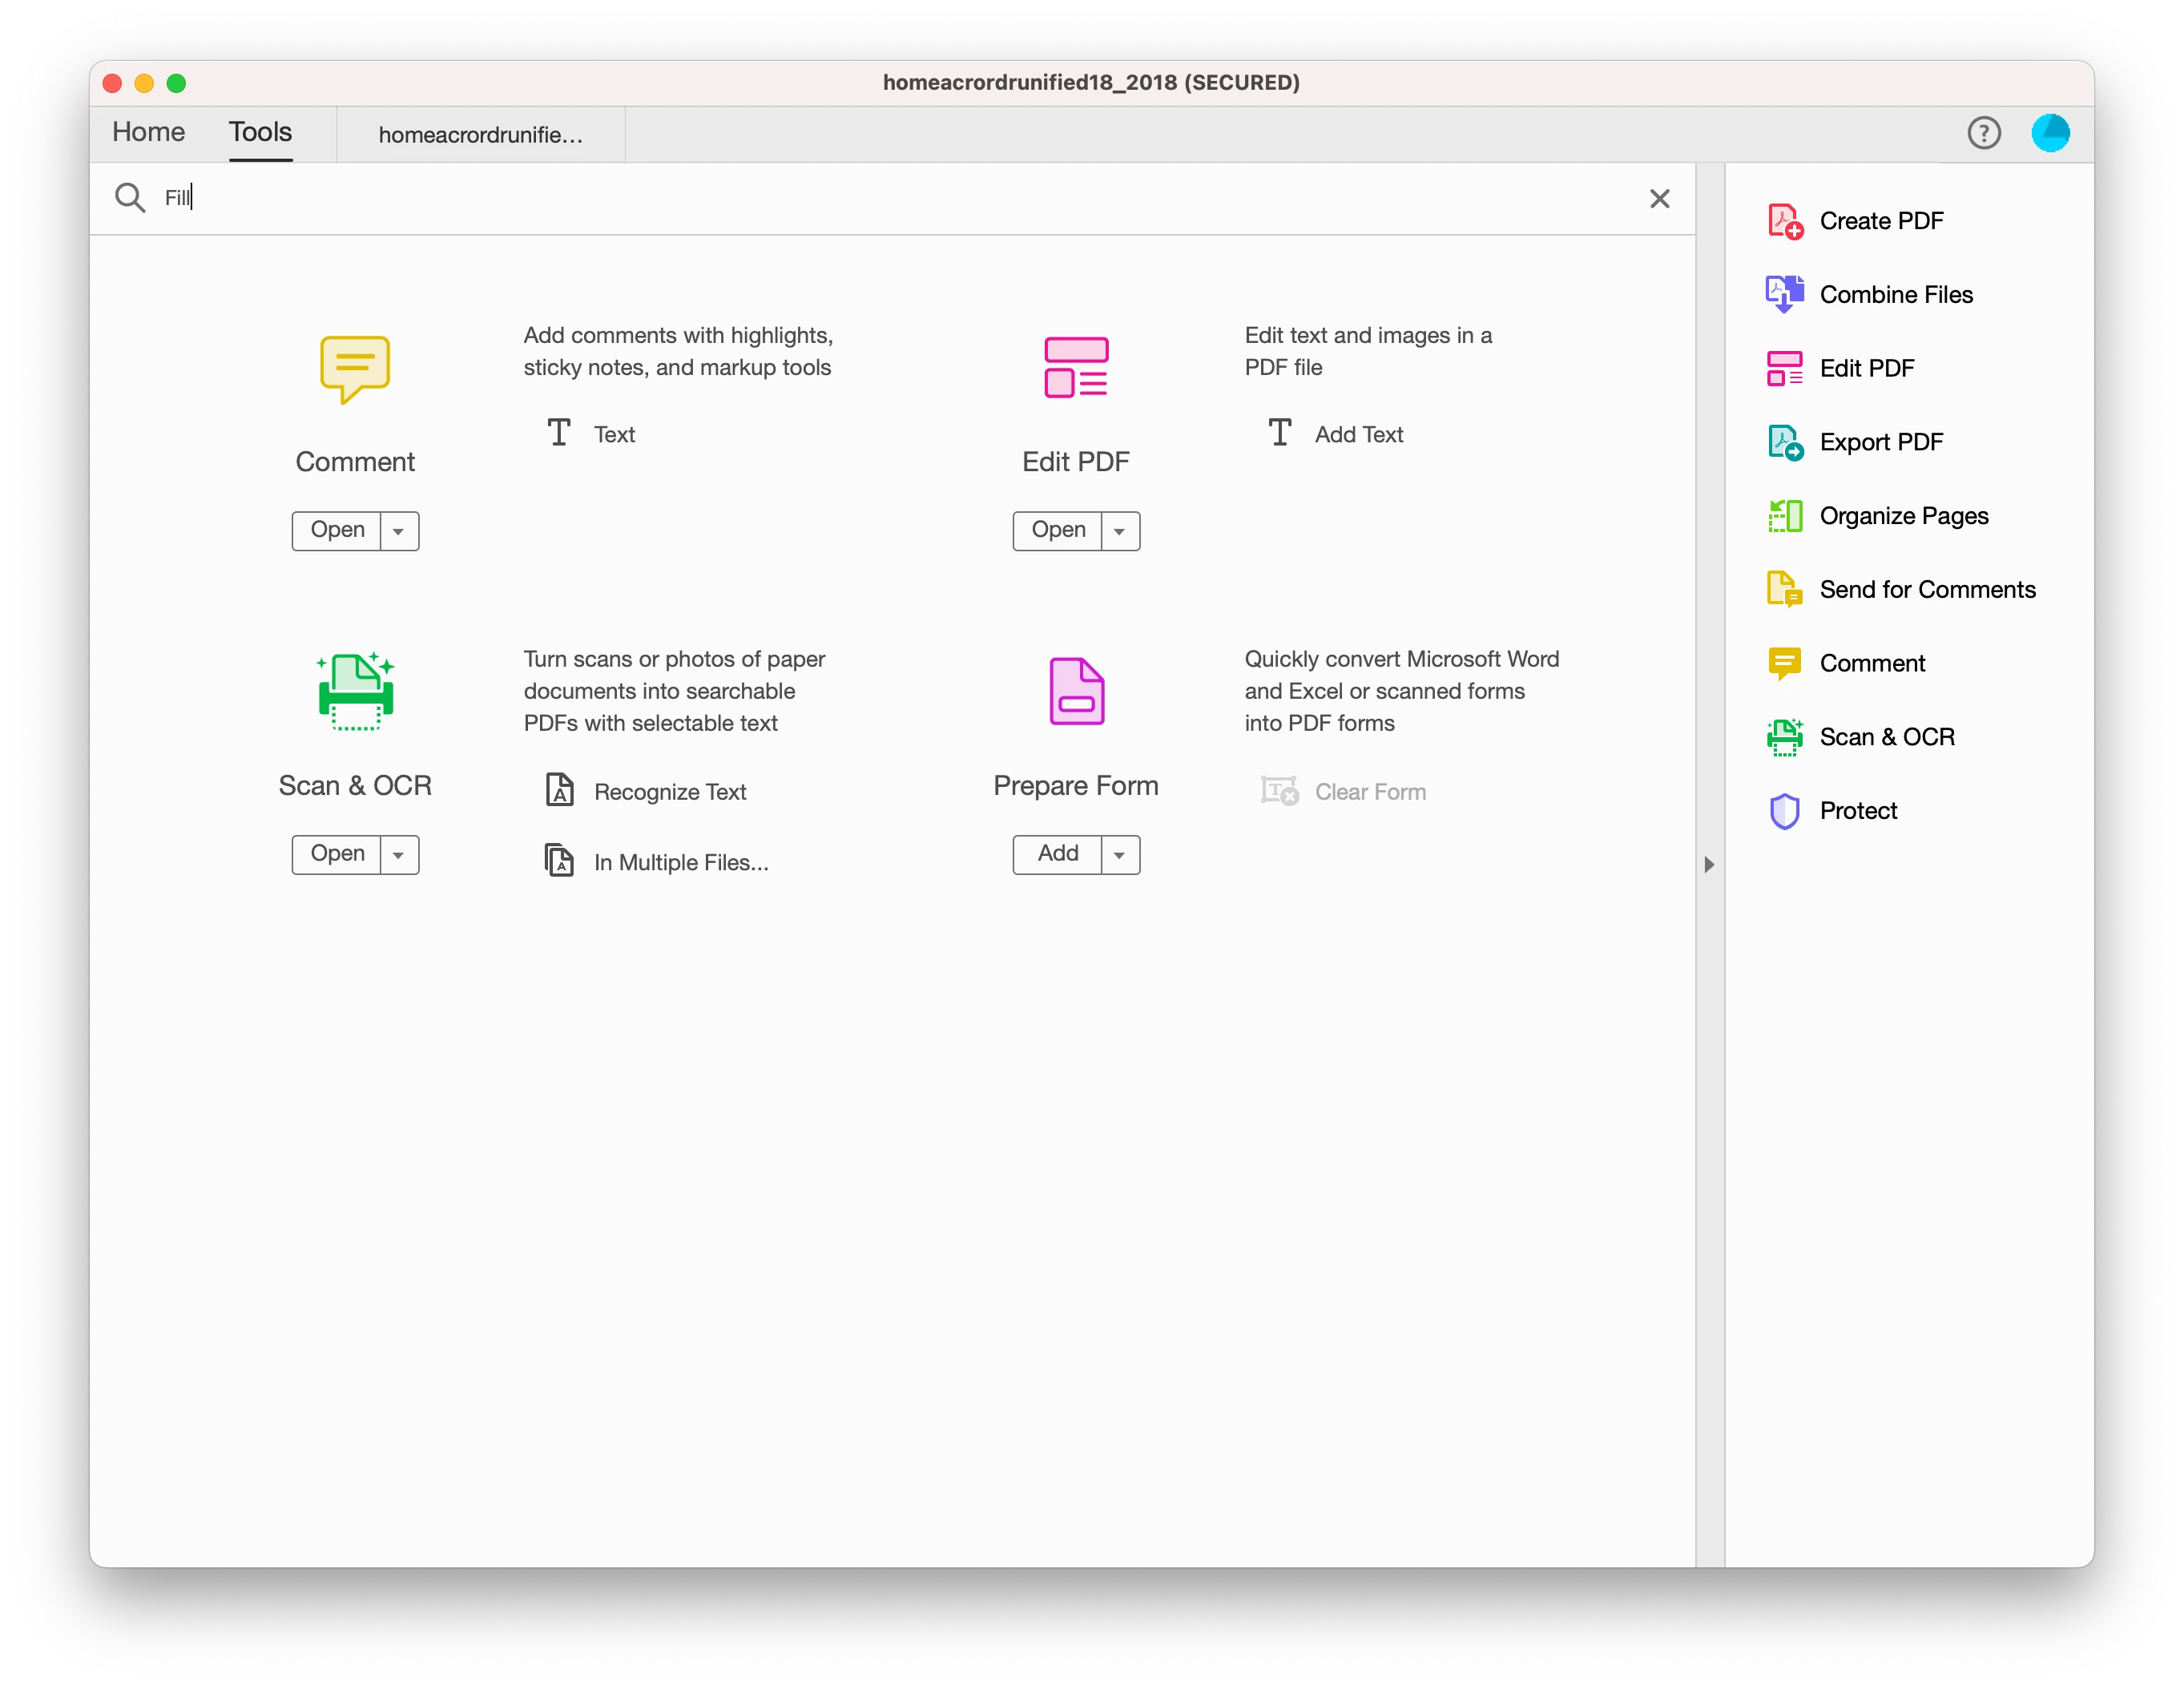Click the Create PDF icon in sidebar
2184x1686 pixels.
click(x=1784, y=221)
